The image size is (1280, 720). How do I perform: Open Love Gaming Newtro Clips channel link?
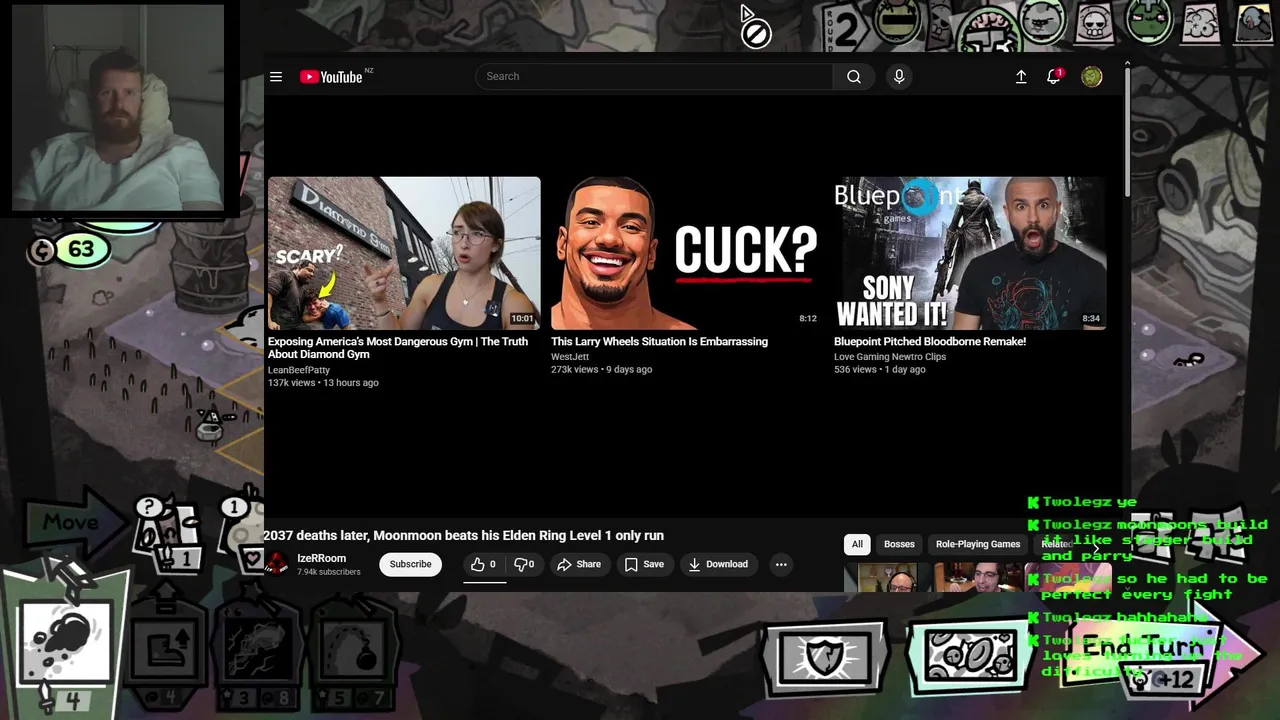pyautogui.click(x=890, y=357)
